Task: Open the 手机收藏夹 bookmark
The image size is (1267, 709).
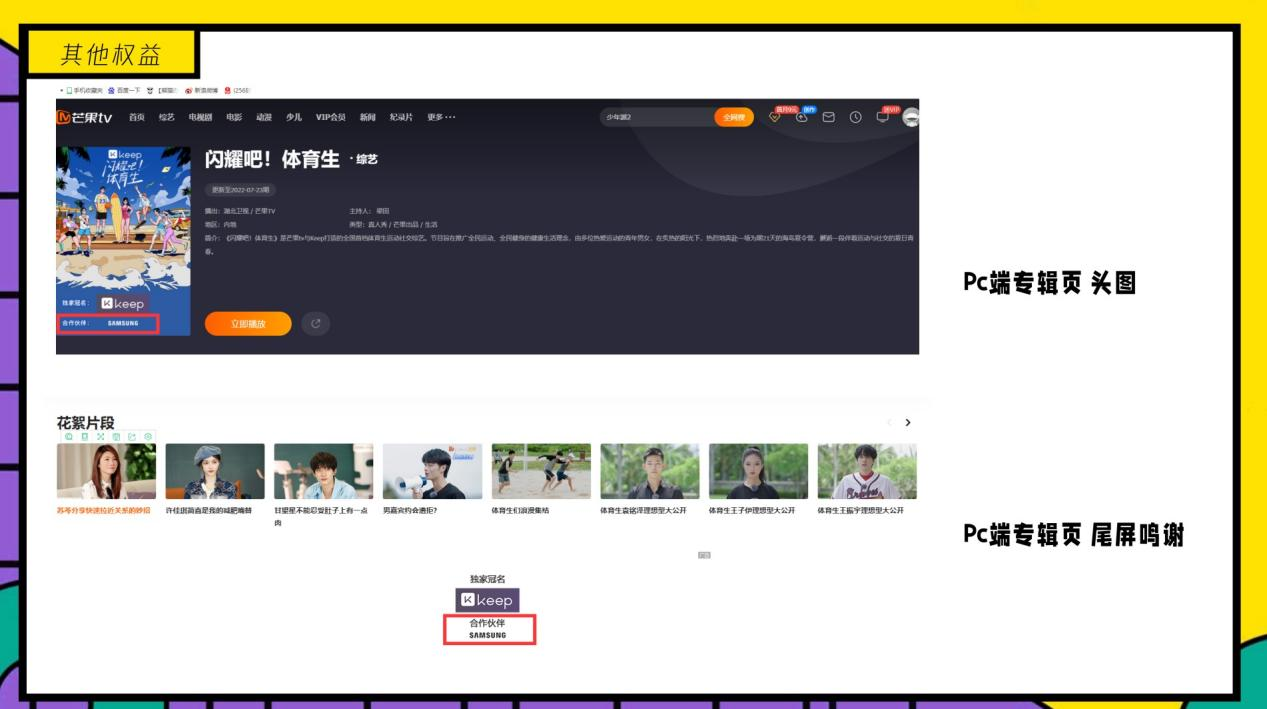Action: 84,90
